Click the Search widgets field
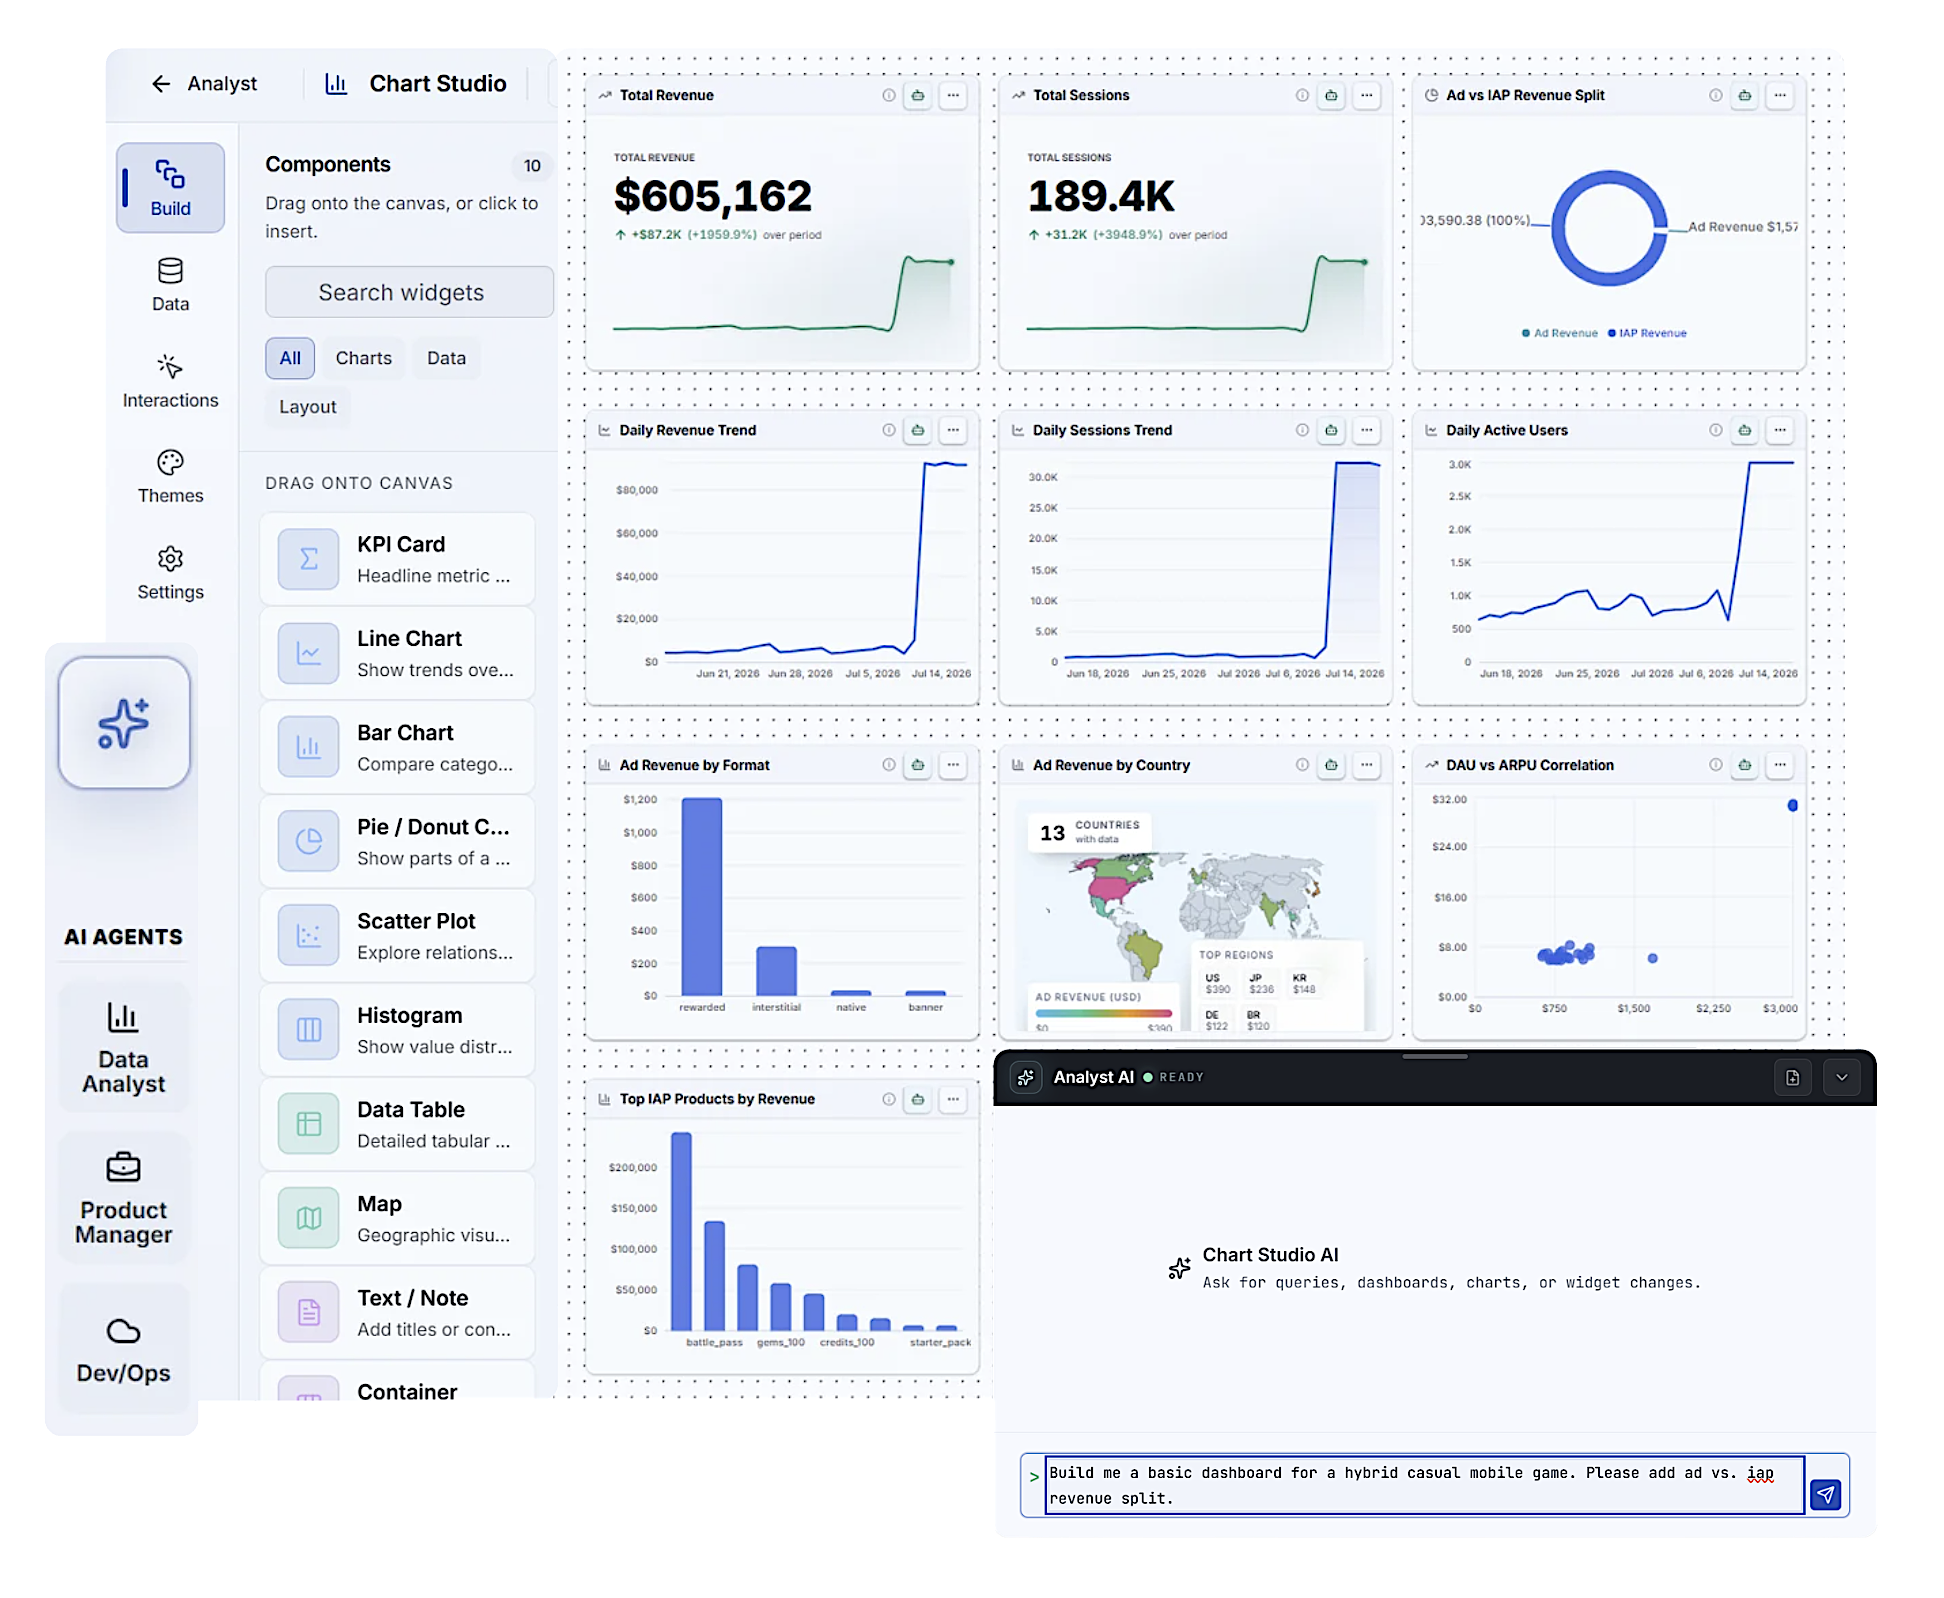1944x1598 pixels. click(x=409, y=292)
